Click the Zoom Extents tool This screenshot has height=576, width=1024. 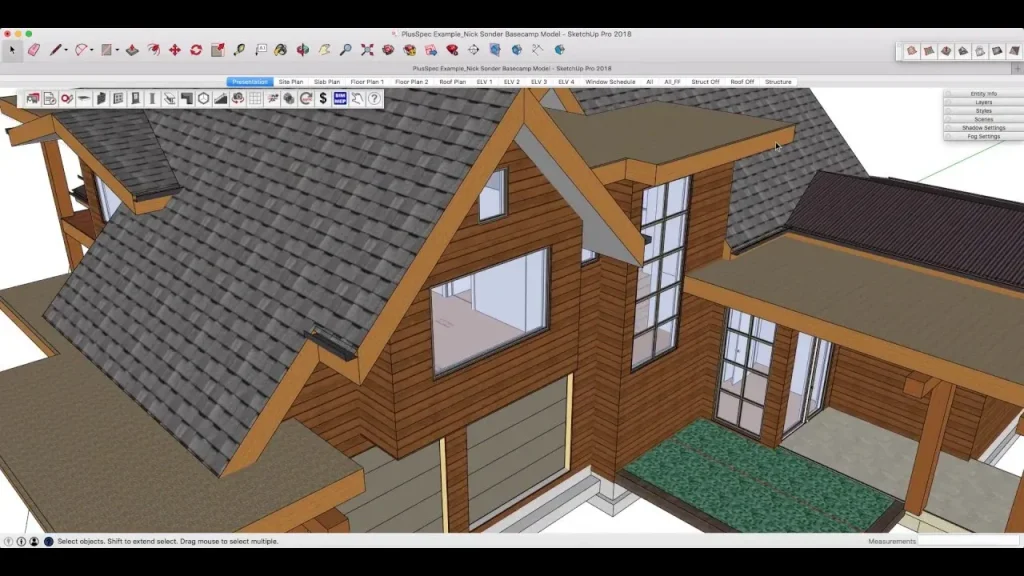coord(367,50)
